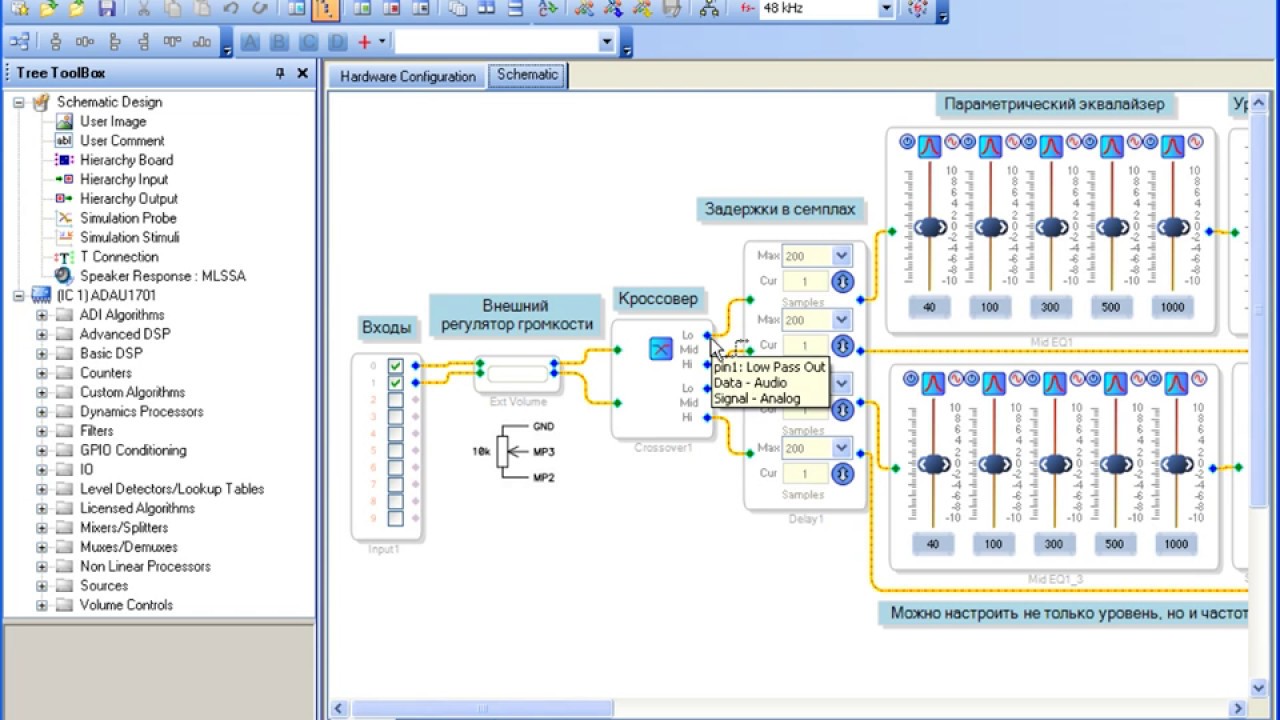The width and height of the screenshot is (1280, 720).
Task: Click the red plus icon in second toolbar
Action: pyautogui.click(x=364, y=42)
